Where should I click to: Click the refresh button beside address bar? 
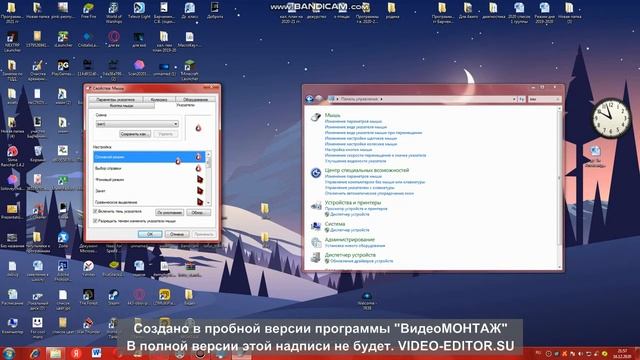pyautogui.click(x=522, y=99)
